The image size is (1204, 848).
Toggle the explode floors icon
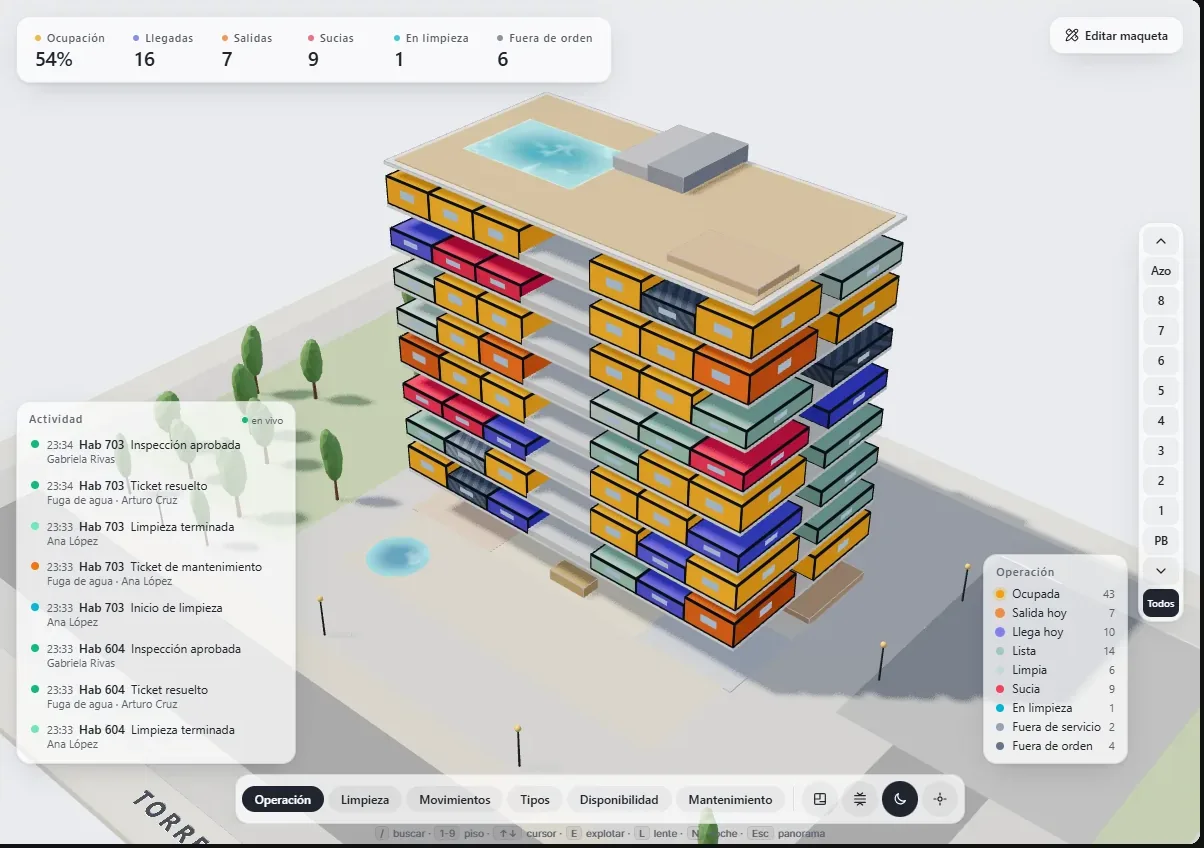pyautogui.click(x=860, y=799)
